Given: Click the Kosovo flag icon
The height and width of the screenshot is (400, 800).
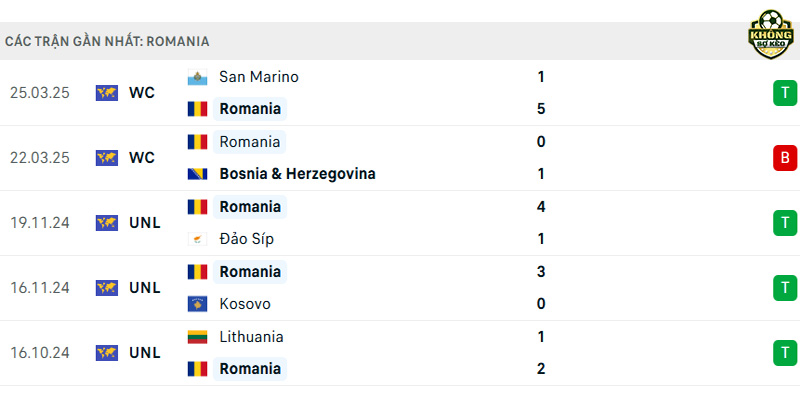Looking at the screenshot, I should [x=197, y=304].
